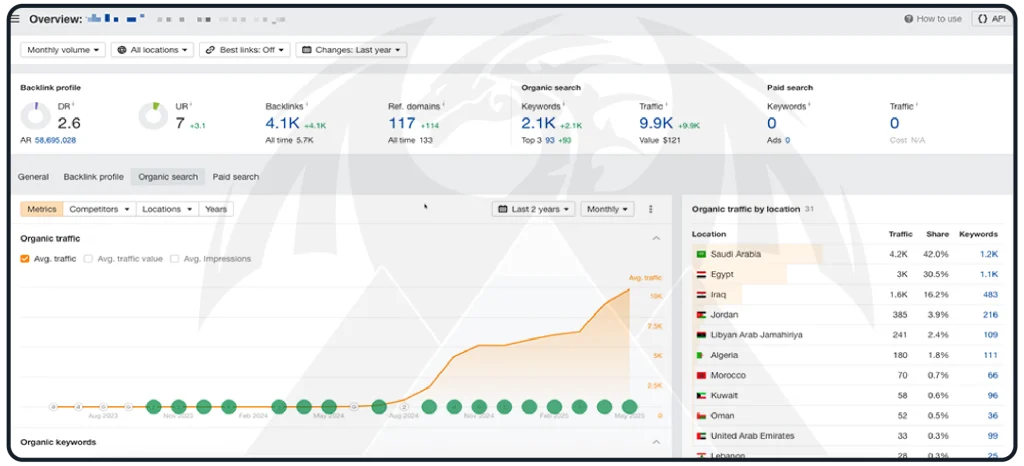Click the AR value 58,695,028 link
The height and width of the screenshot is (466, 1024).
click(55, 141)
